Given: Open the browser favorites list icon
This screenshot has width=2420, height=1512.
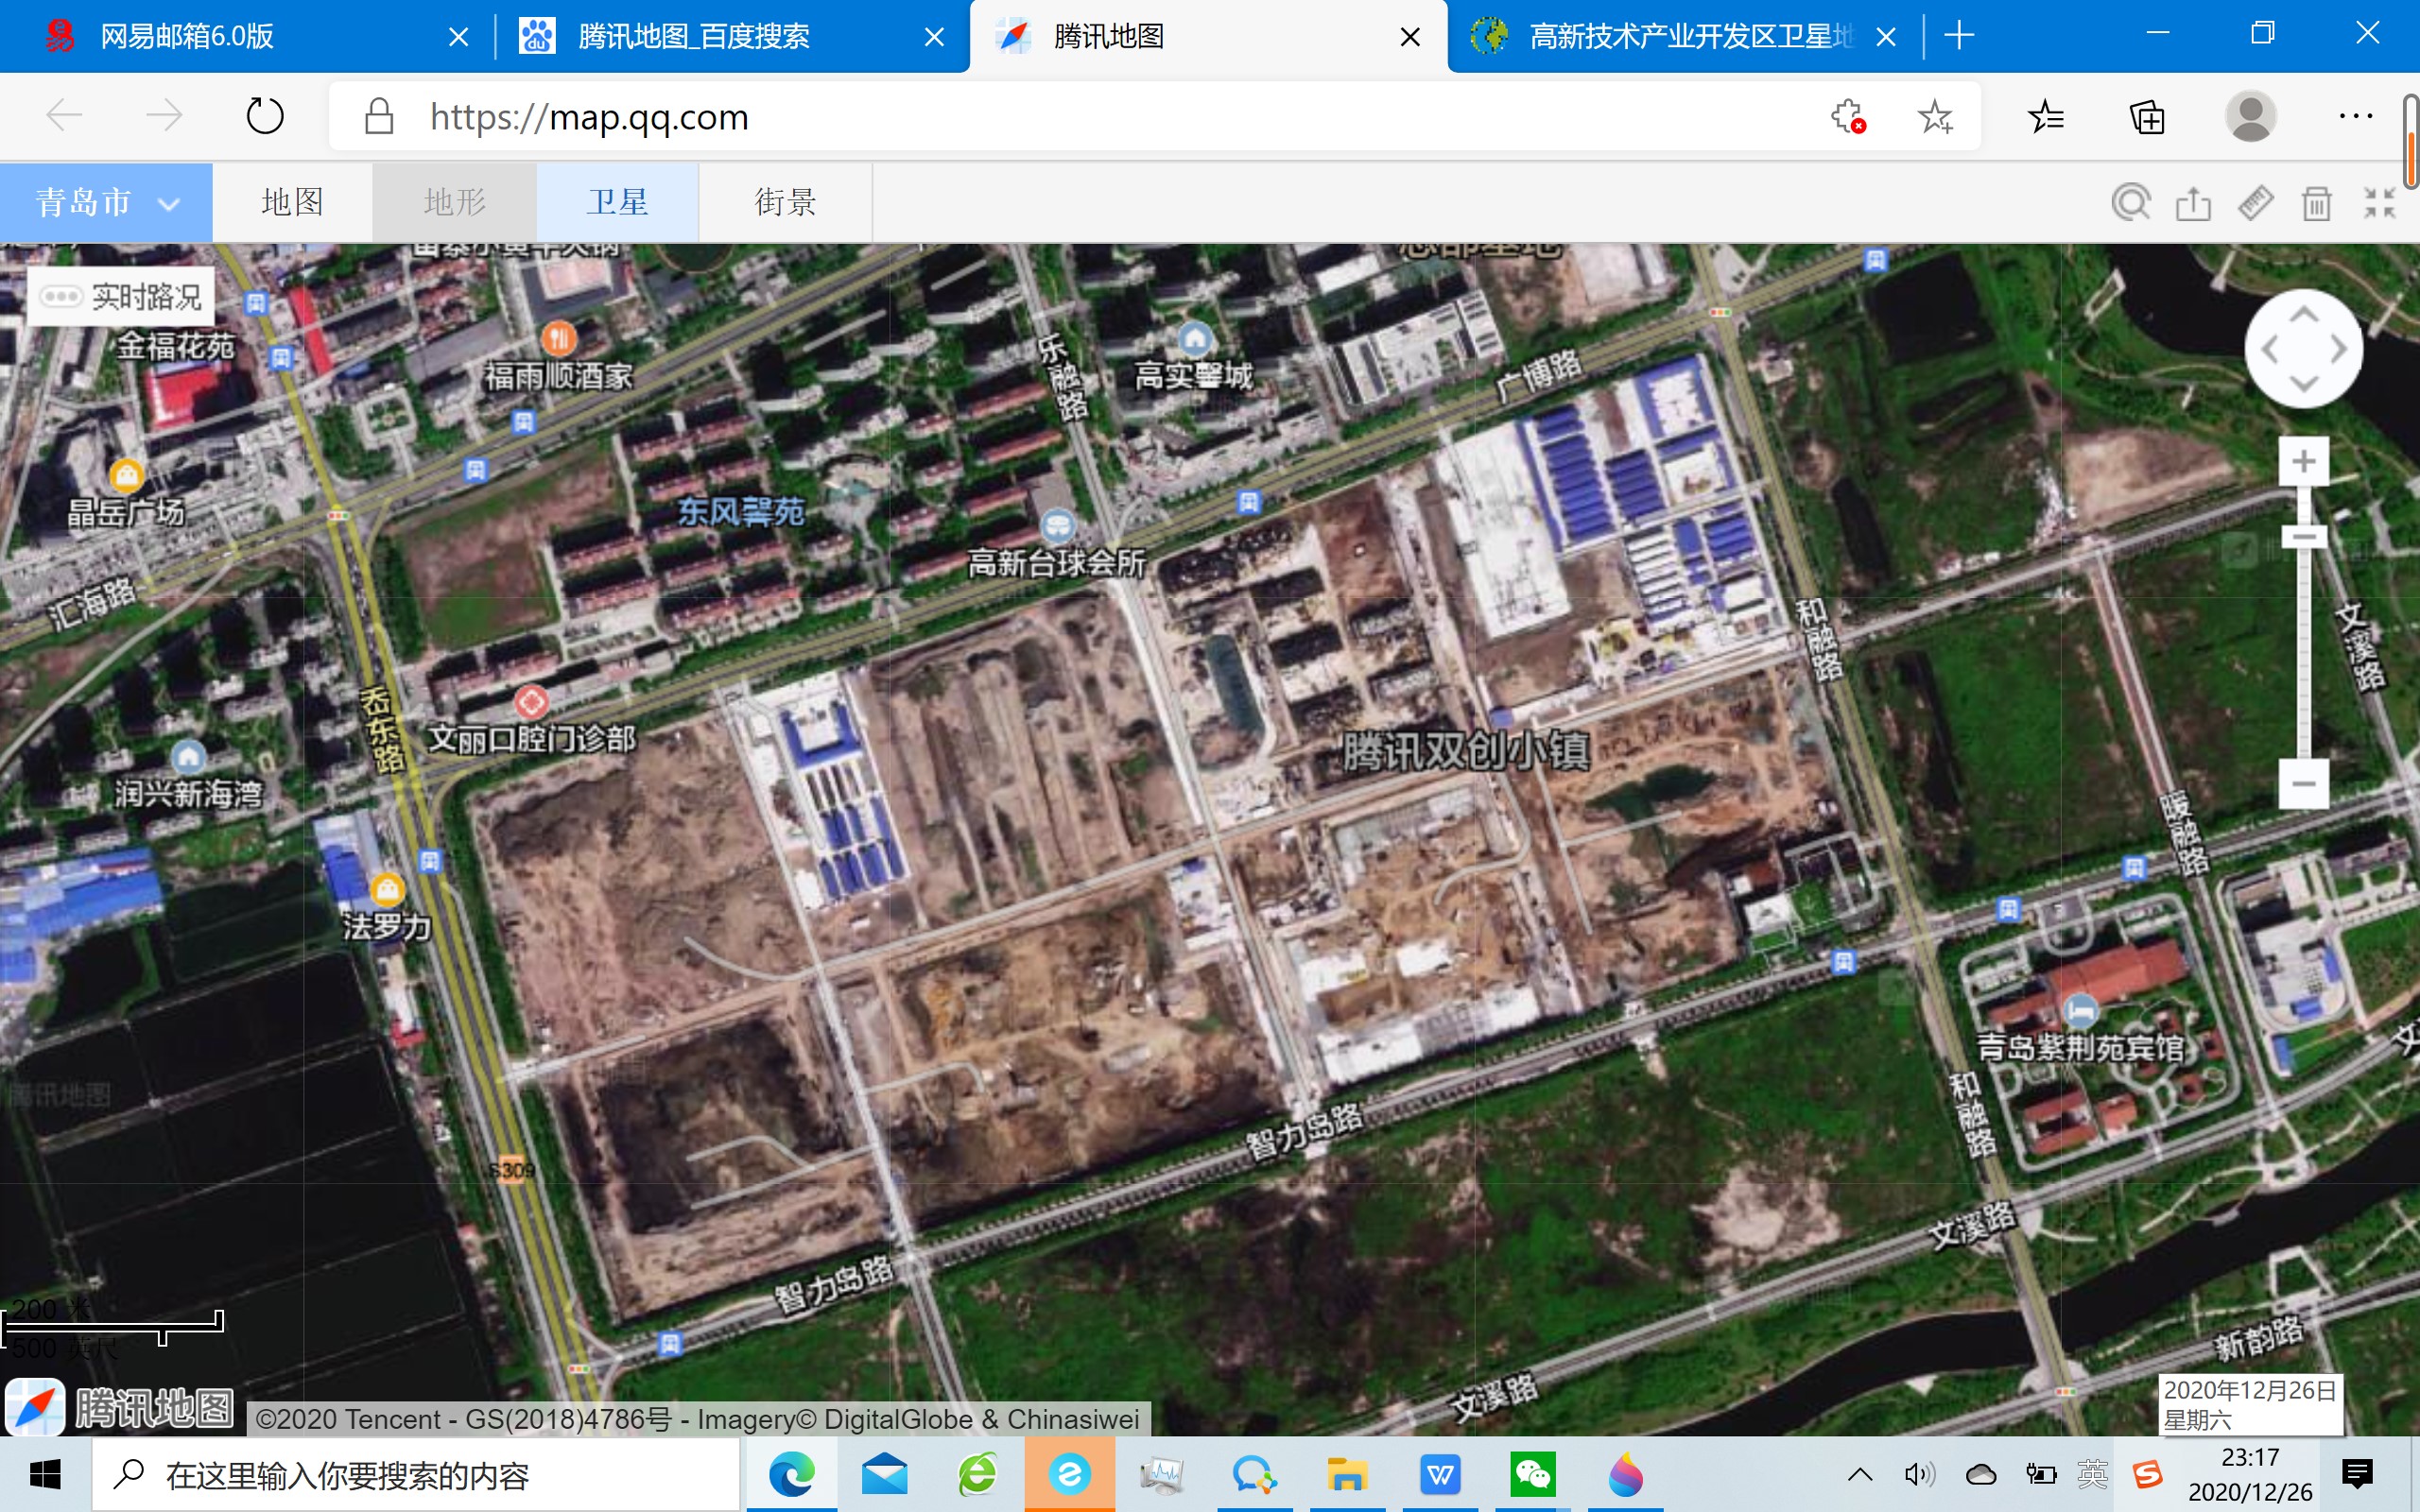Looking at the screenshot, I should pyautogui.click(x=2046, y=117).
